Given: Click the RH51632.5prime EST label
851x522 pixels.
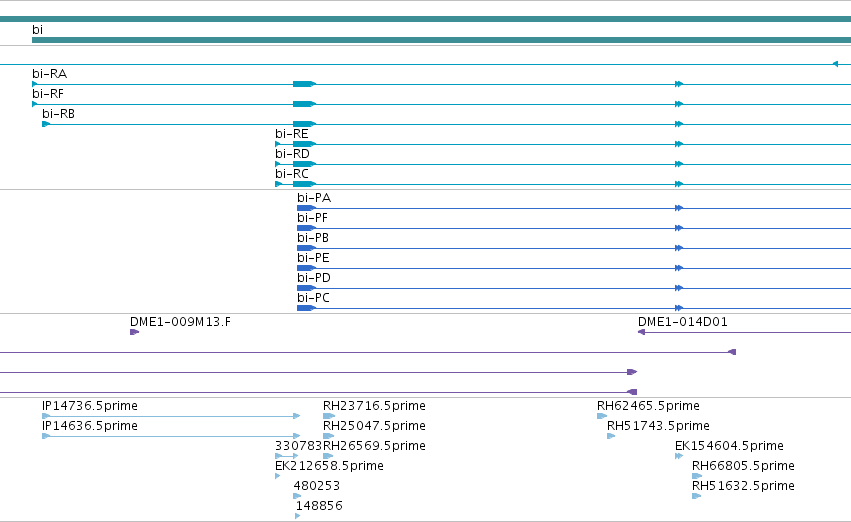Looking at the screenshot, I should (743, 486).
